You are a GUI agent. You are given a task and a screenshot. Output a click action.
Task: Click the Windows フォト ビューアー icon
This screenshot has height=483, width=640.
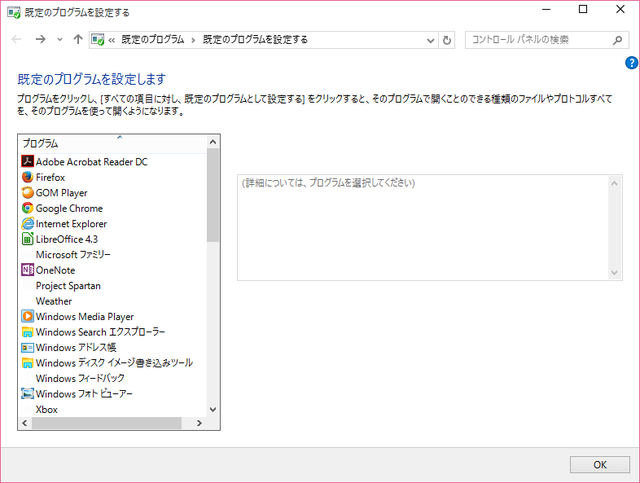[27, 394]
